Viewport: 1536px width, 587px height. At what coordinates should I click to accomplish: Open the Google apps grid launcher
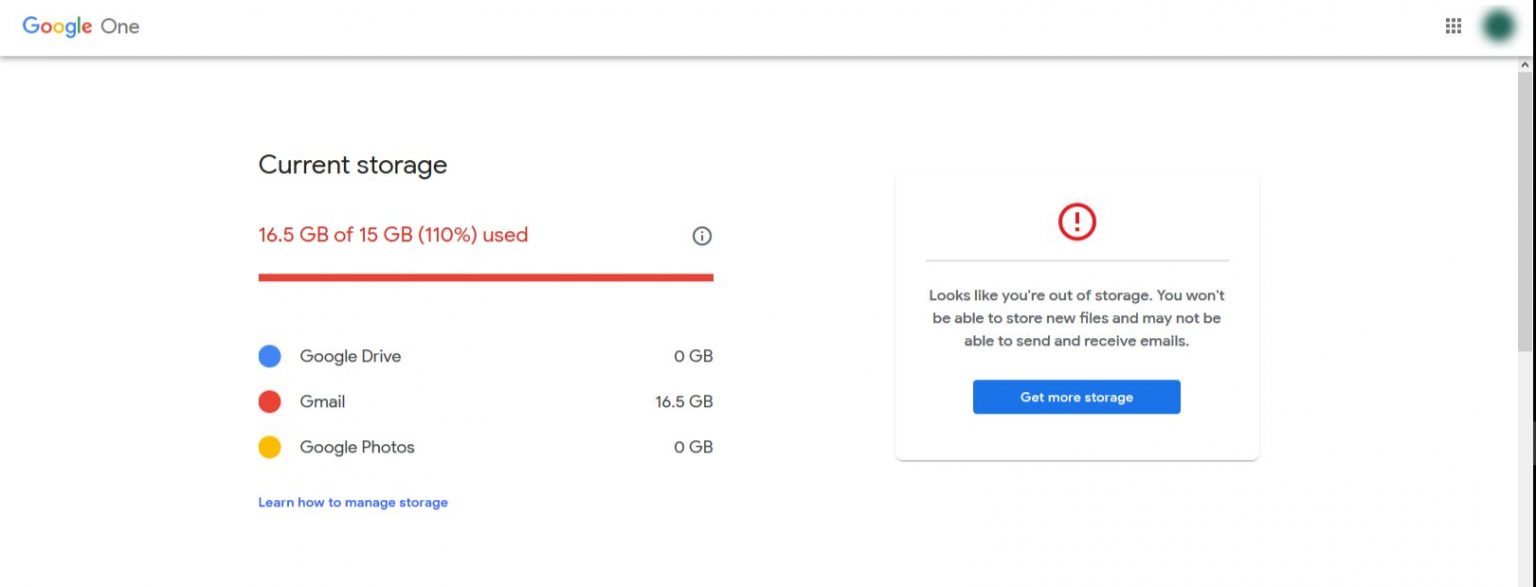pyautogui.click(x=1453, y=27)
